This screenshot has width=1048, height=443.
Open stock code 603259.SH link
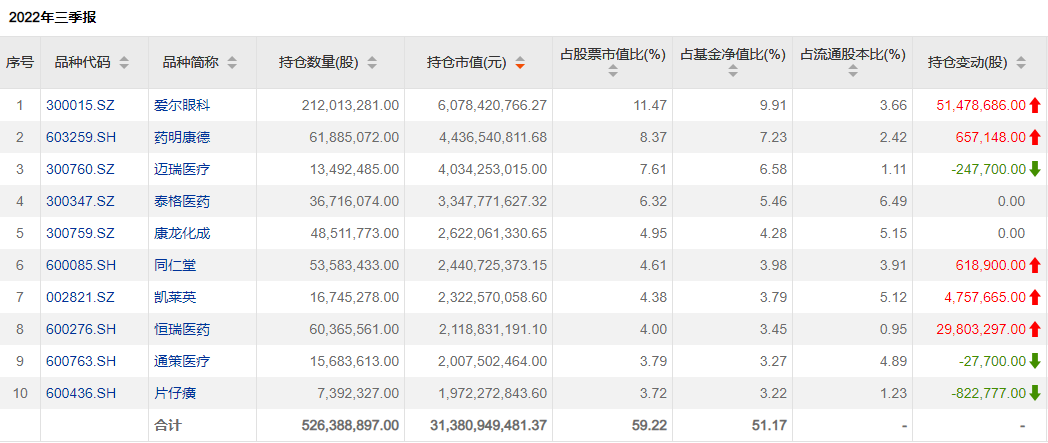click(x=81, y=137)
